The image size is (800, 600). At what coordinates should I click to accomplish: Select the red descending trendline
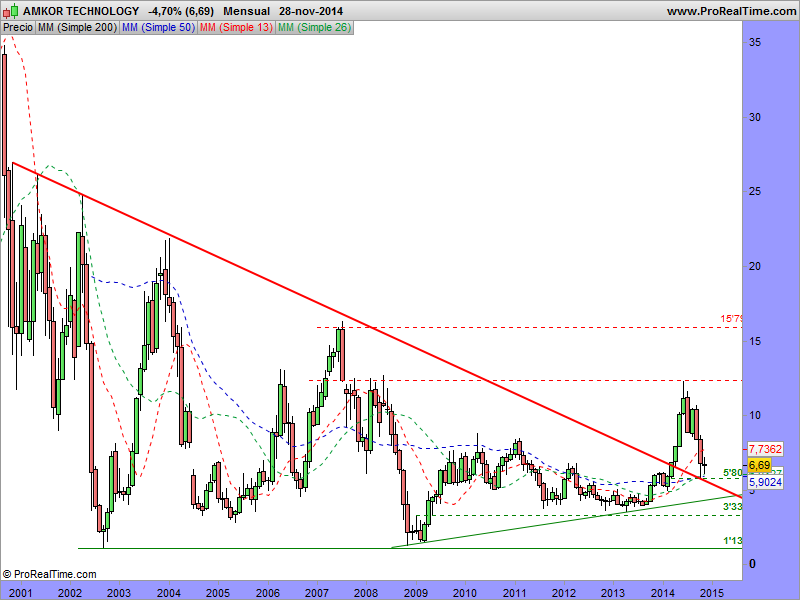(378, 330)
